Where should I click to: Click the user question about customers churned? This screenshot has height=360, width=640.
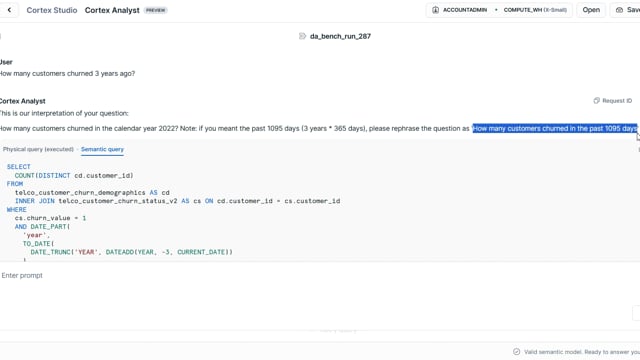point(67,73)
